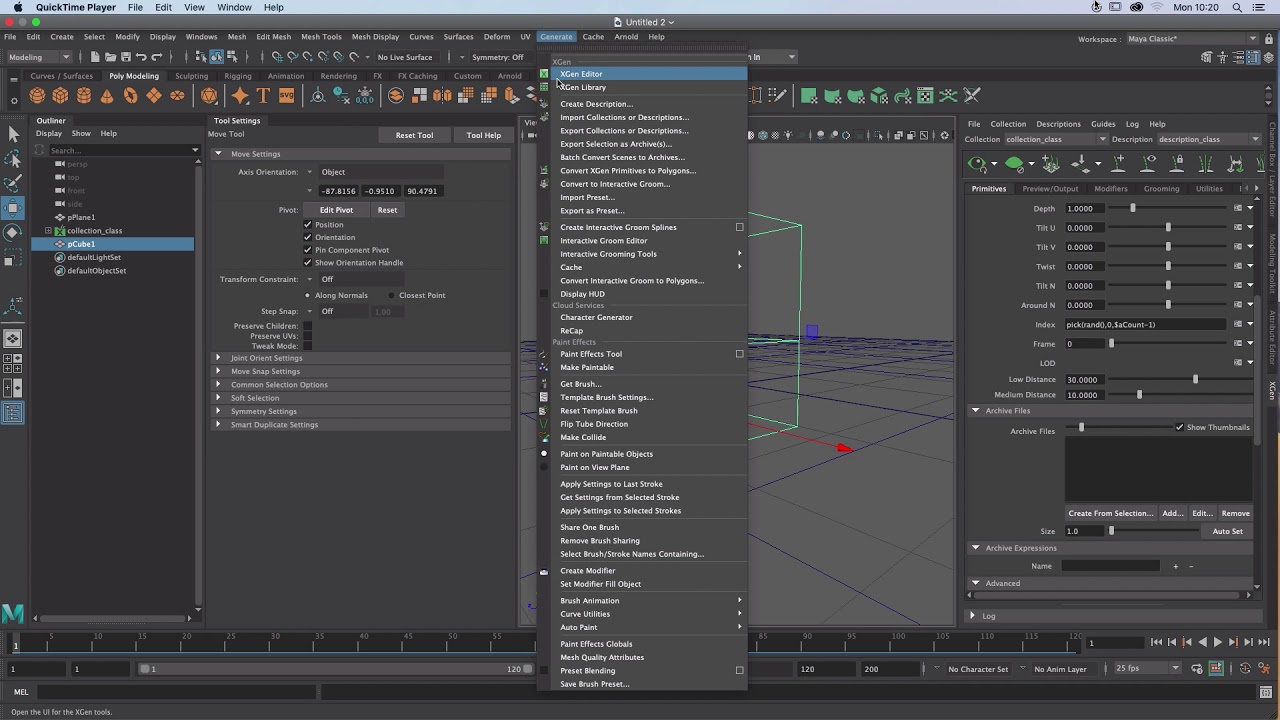
Task: Click the Create From Selection button
Action: point(1110,513)
